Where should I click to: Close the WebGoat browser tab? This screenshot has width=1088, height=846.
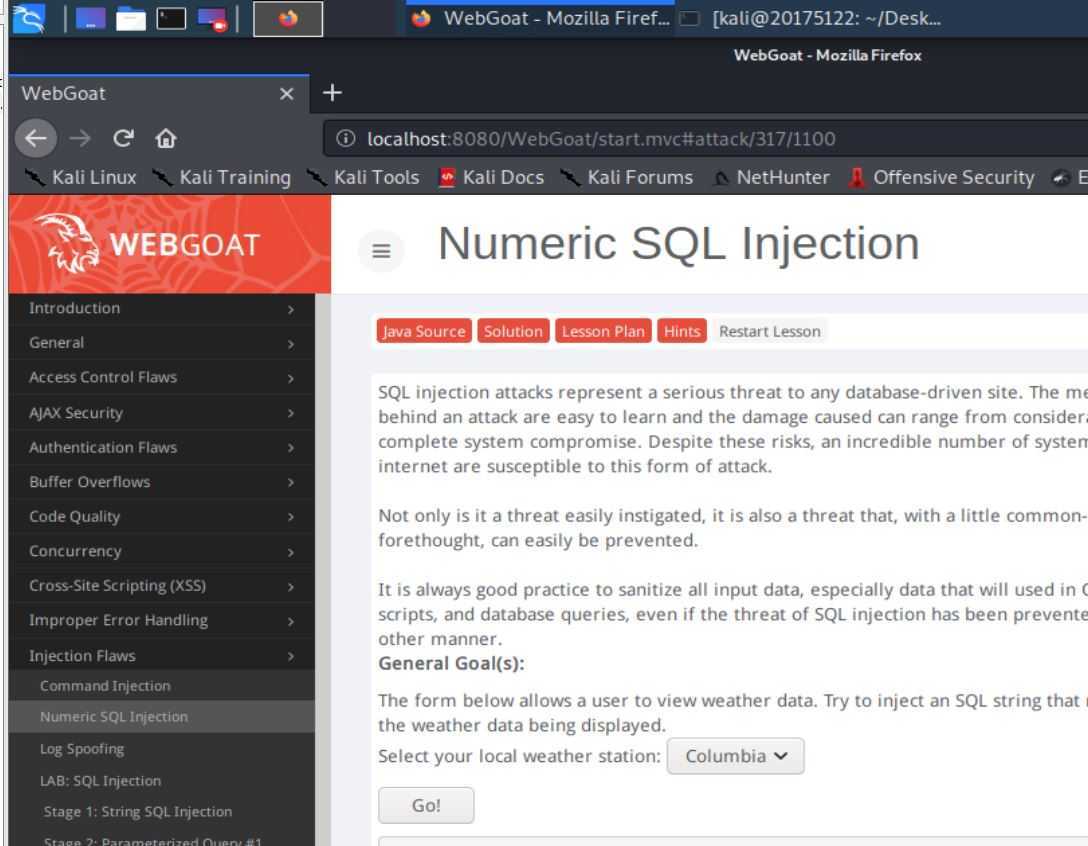click(x=287, y=94)
